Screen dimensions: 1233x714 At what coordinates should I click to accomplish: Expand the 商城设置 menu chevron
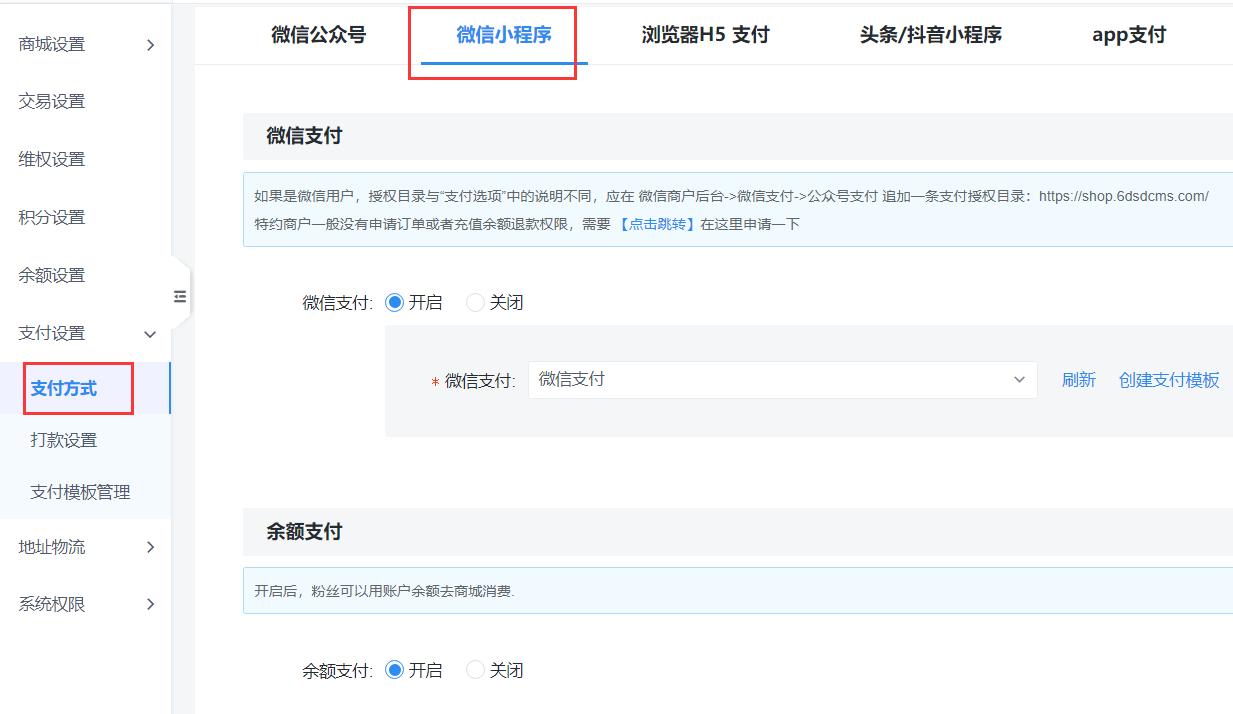point(151,44)
